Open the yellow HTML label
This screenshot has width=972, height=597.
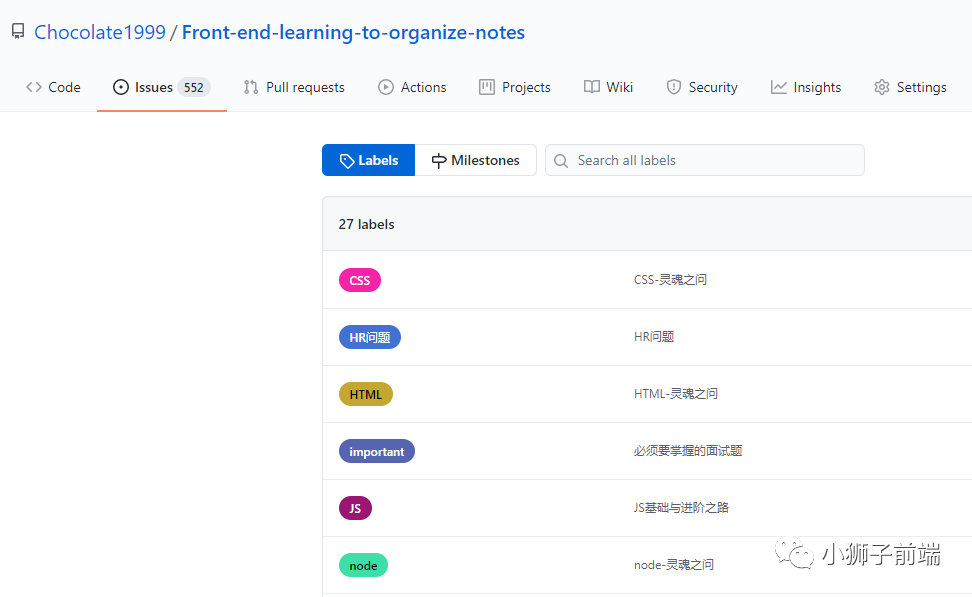click(x=366, y=394)
